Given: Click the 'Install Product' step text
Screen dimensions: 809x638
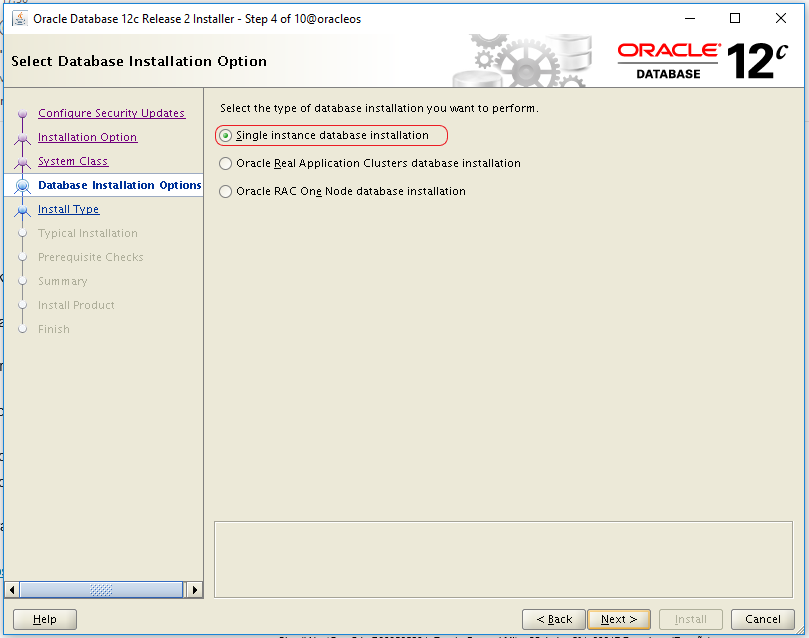Looking at the screenshot, I should point(76,305).
